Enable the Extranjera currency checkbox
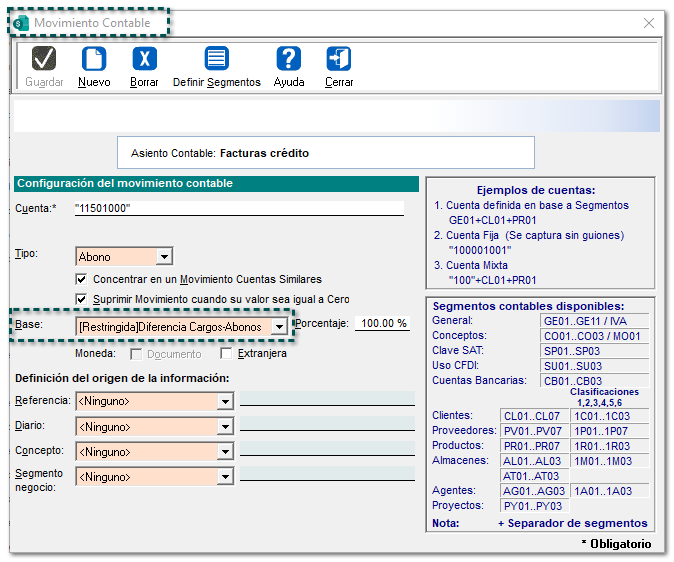Image resolution: width=674 pixels, height=562 pixels. [x=226, y=354]
